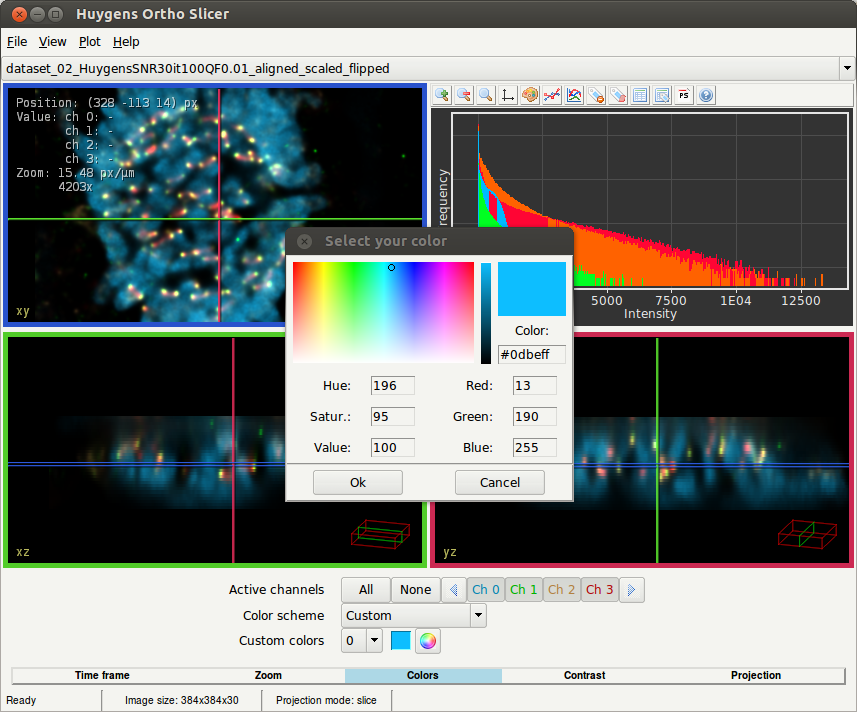This screenshot has height=712, width=857.
Task: Toggle the Ch 3 channel
Action: [599, 590]
